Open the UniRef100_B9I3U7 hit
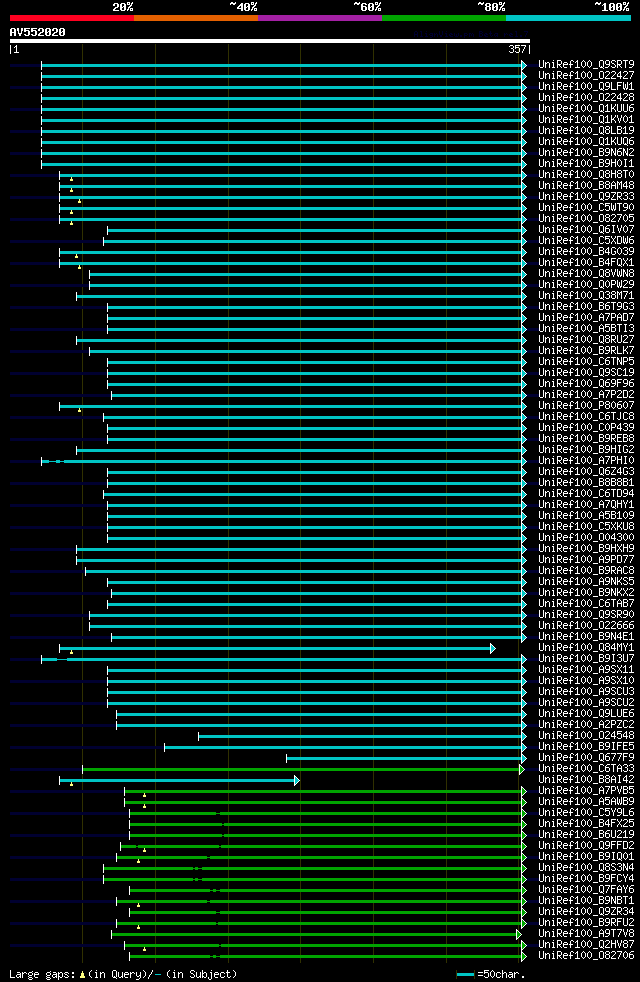Image resolution: width=640 pixels, height=982 pixels. [x=586, y=658]
